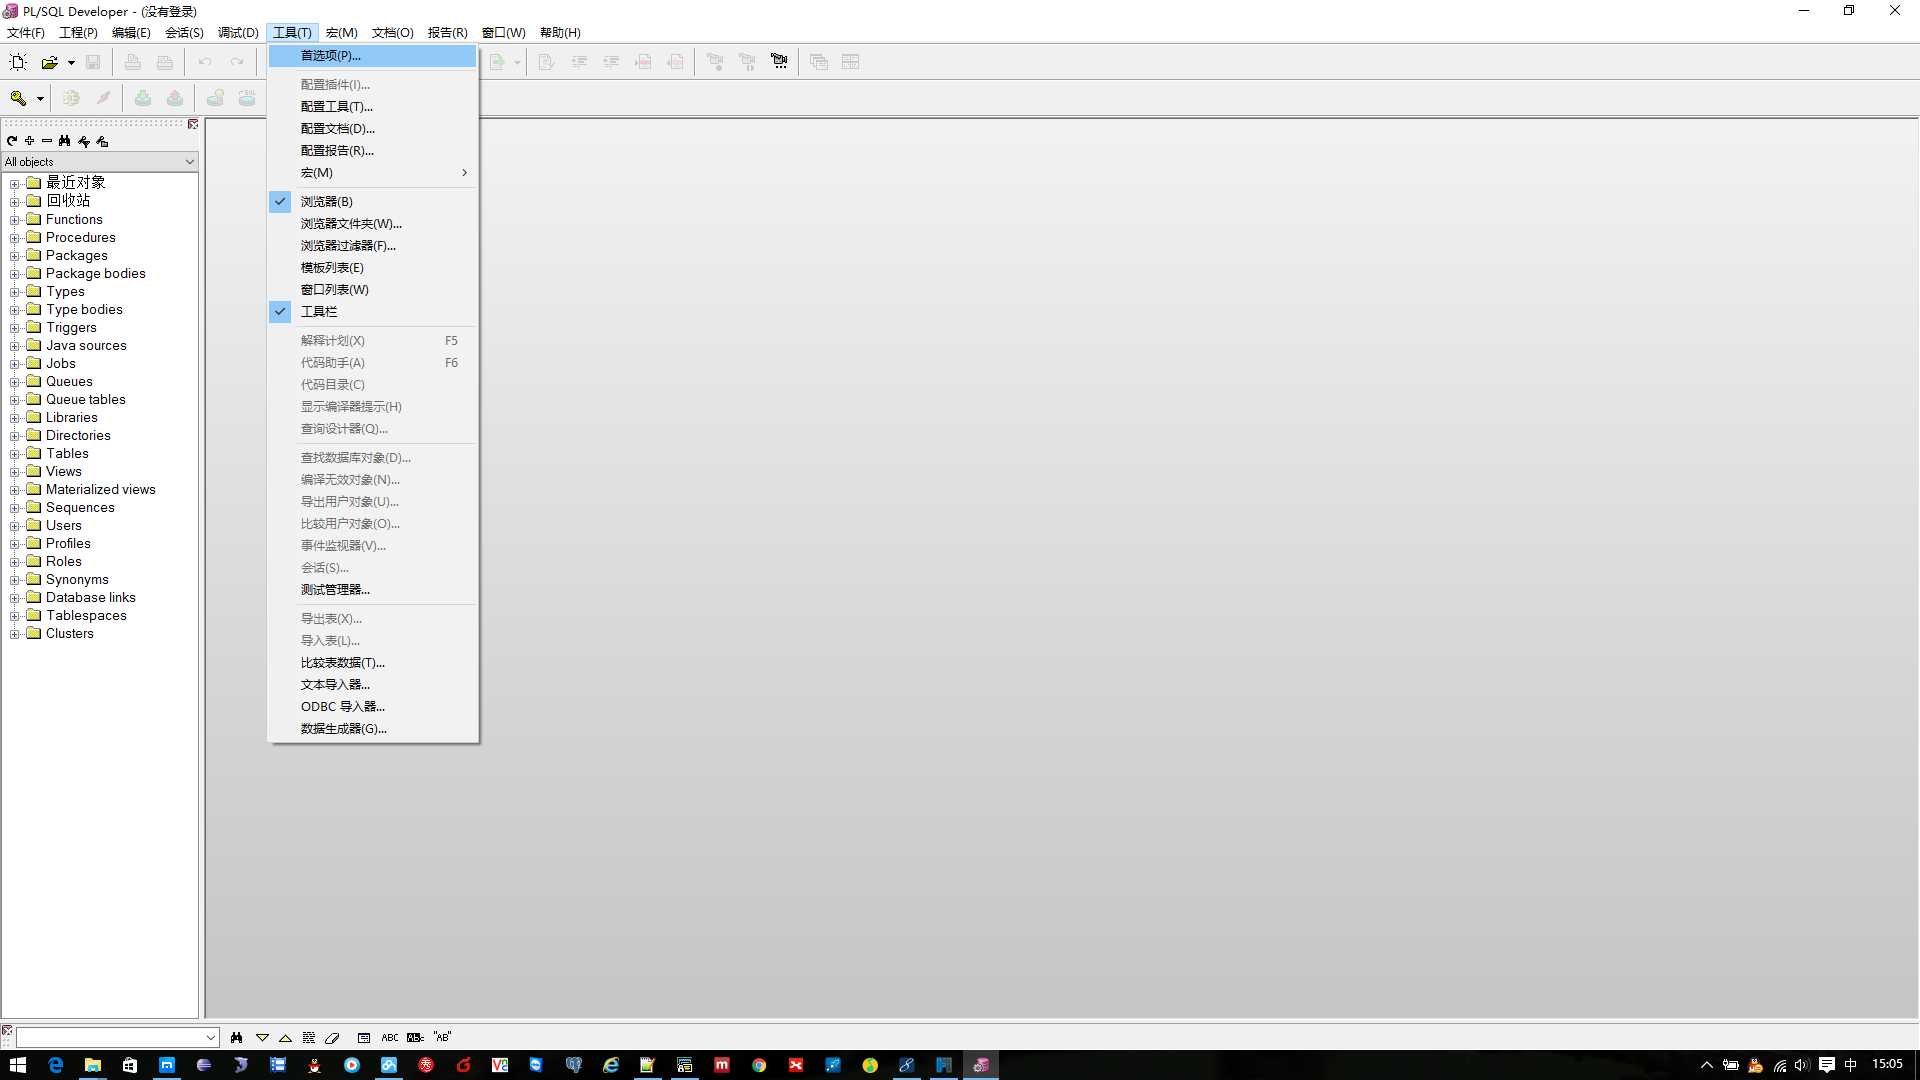
Task: Open Chrome from the taskbar
Action: (x=759, y=1065)
